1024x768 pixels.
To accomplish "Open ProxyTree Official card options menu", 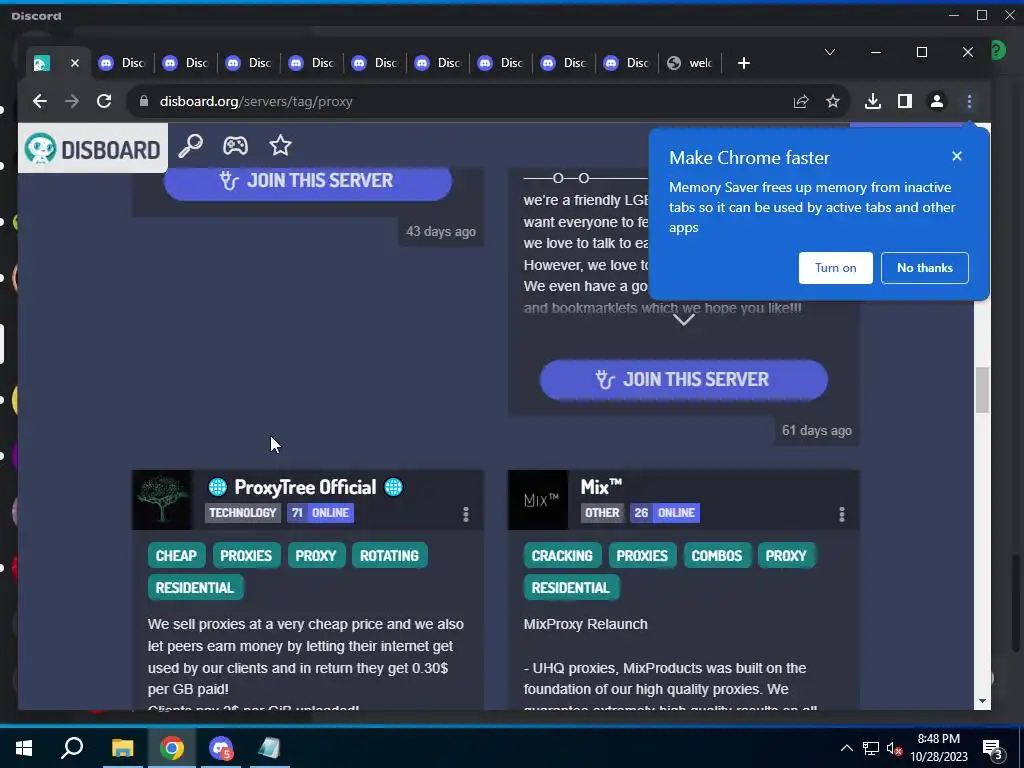I will tap(466, 515).
